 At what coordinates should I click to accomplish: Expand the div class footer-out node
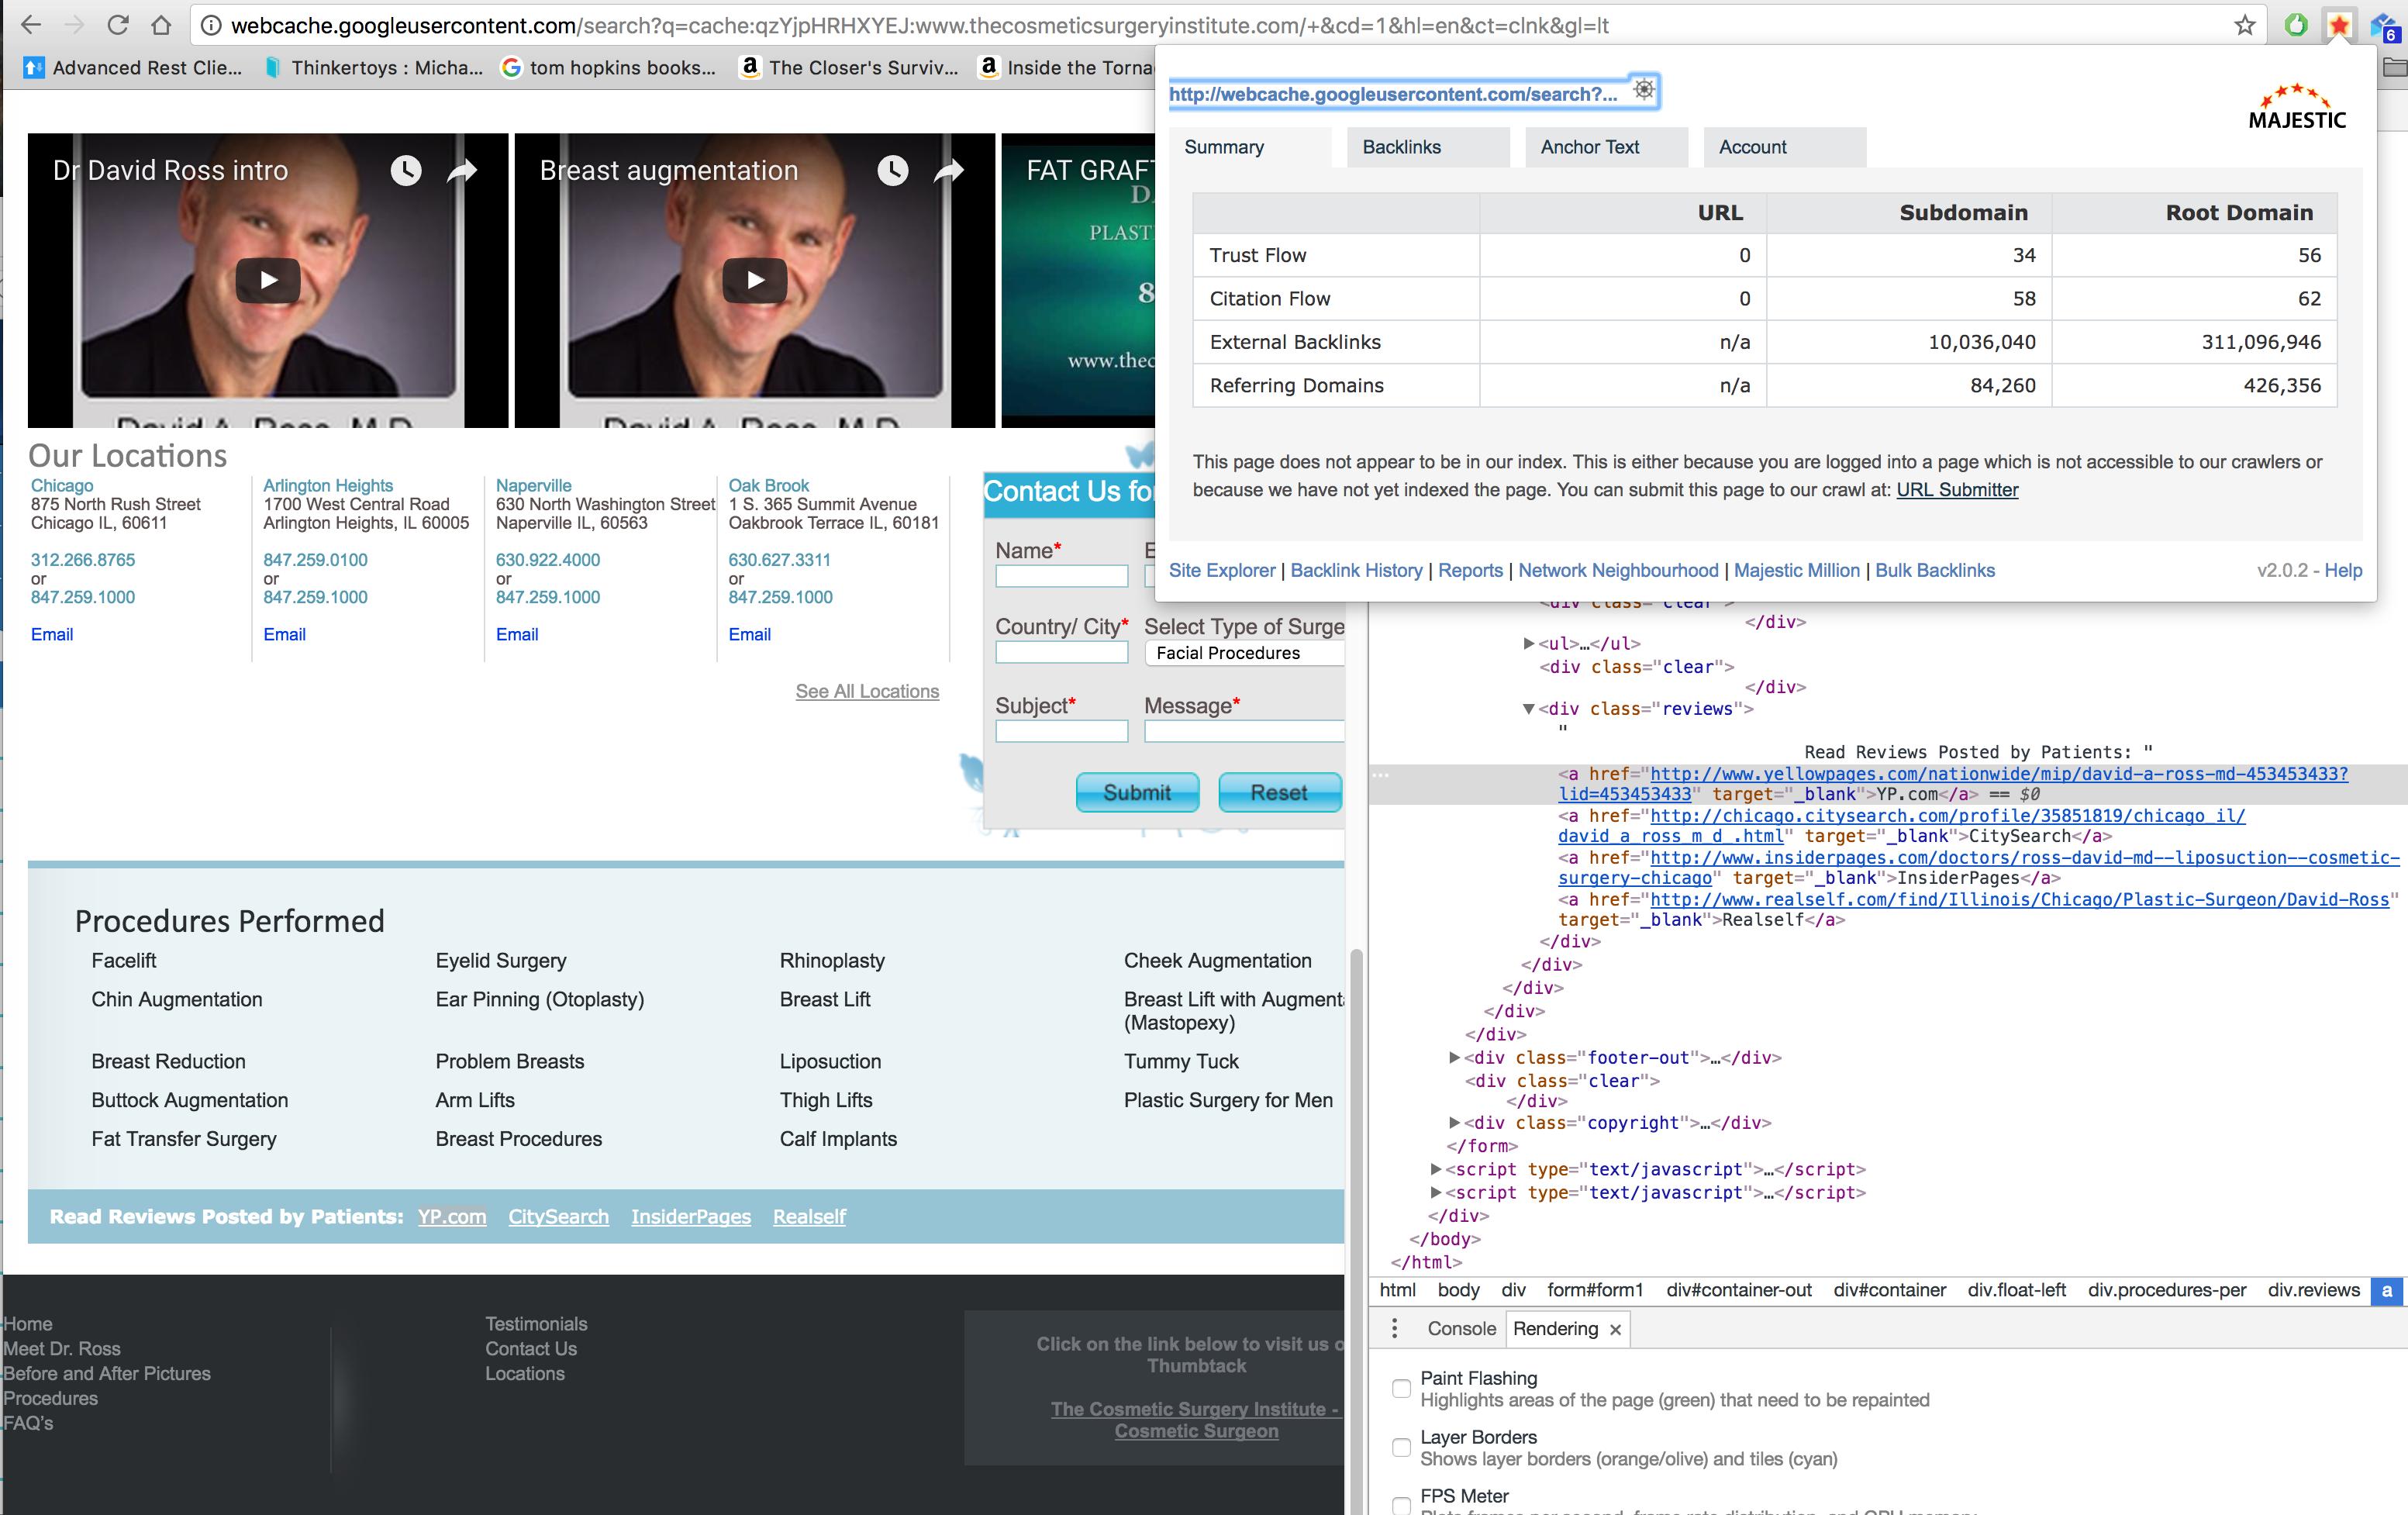(1454, 1057)
